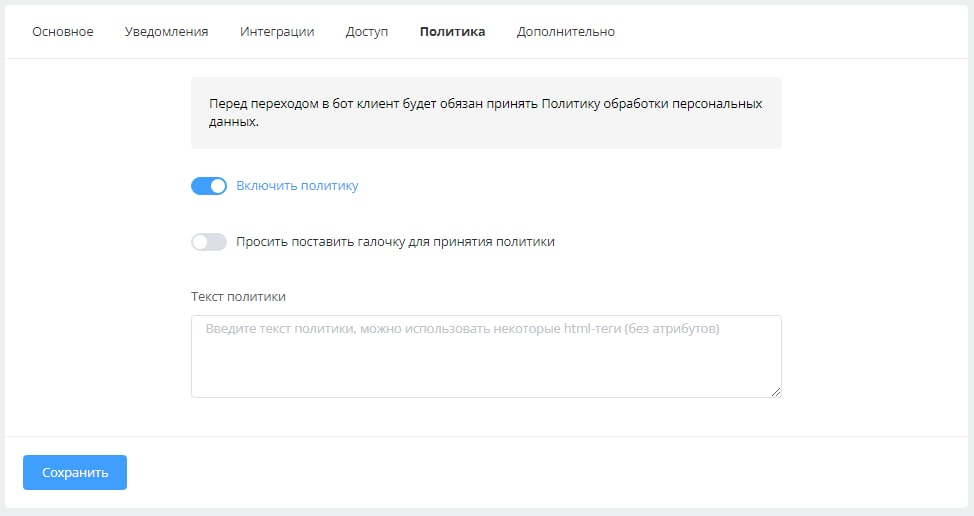Open the Основное tab

click(62, 31)
